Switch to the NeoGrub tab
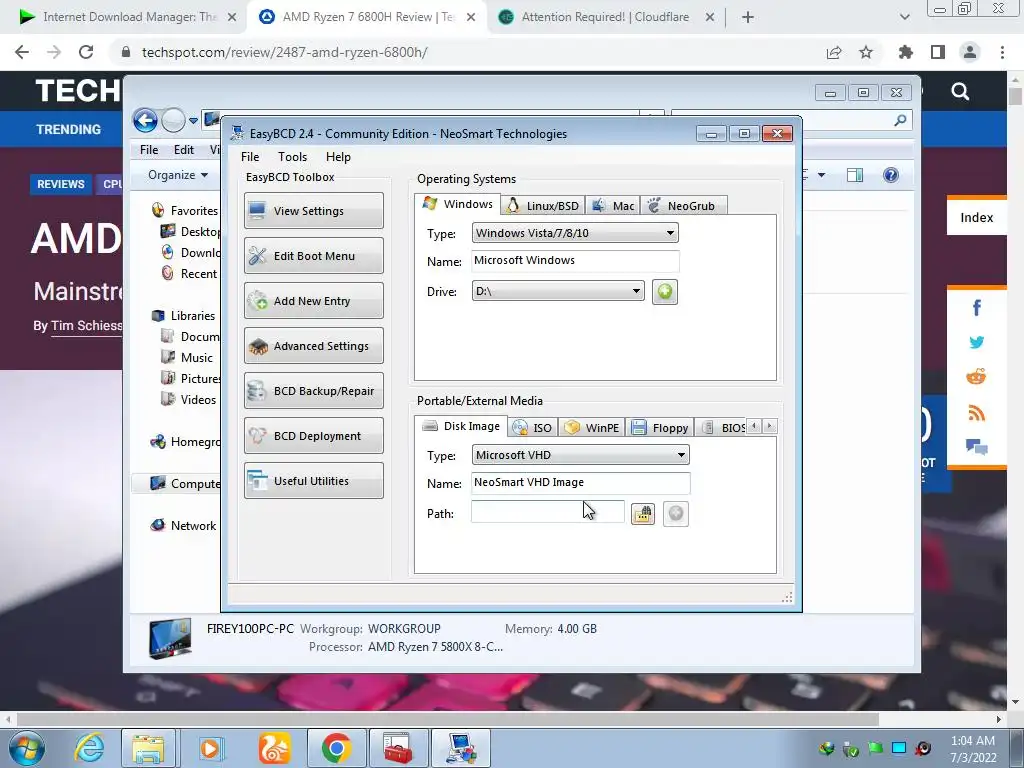1024x768 pixels. tap(683, 206)
